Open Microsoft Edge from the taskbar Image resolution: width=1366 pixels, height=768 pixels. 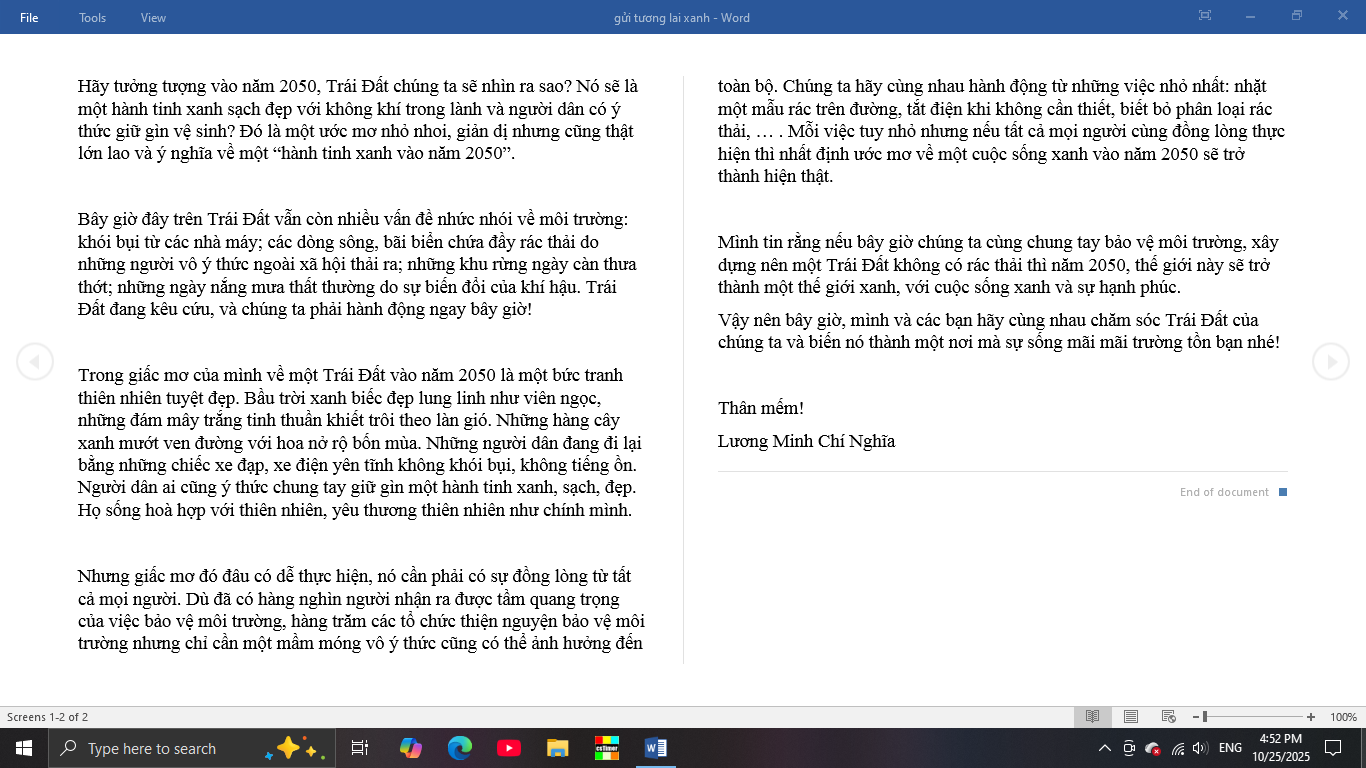[x=459, y=748]
